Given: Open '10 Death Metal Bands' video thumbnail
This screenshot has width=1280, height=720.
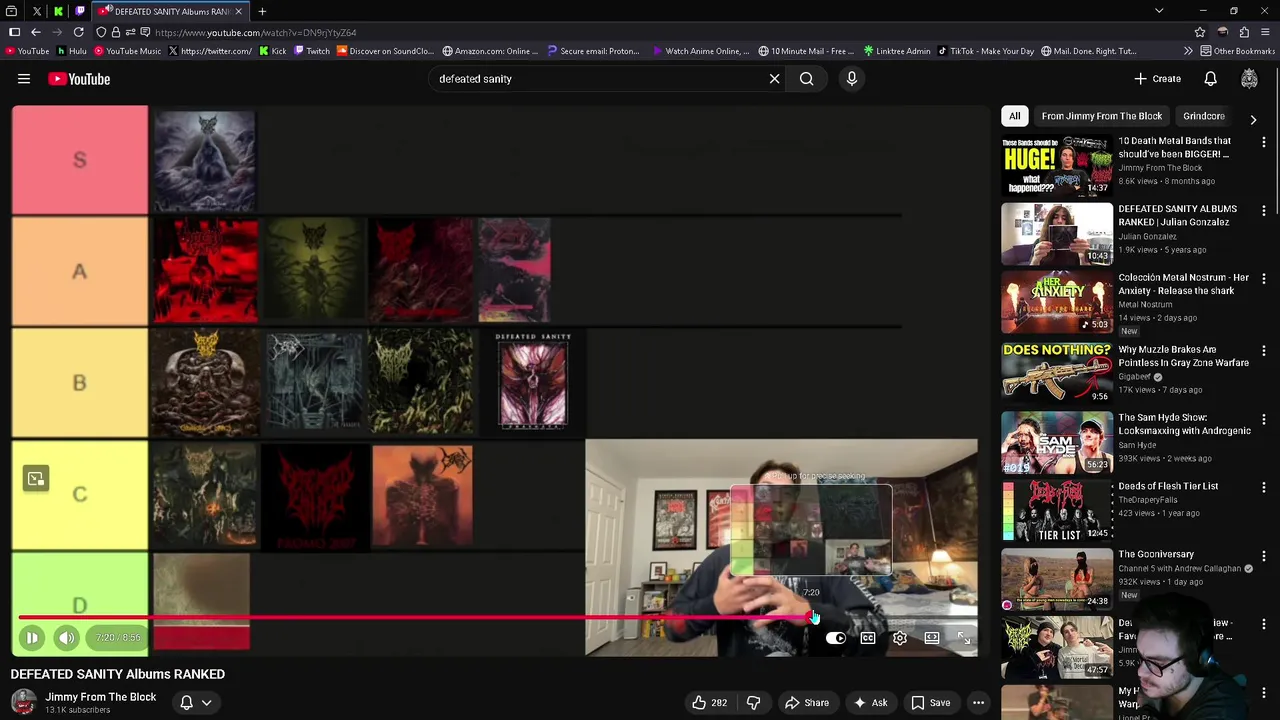Looking at the screenshot, I should (x=1057, y=165).
